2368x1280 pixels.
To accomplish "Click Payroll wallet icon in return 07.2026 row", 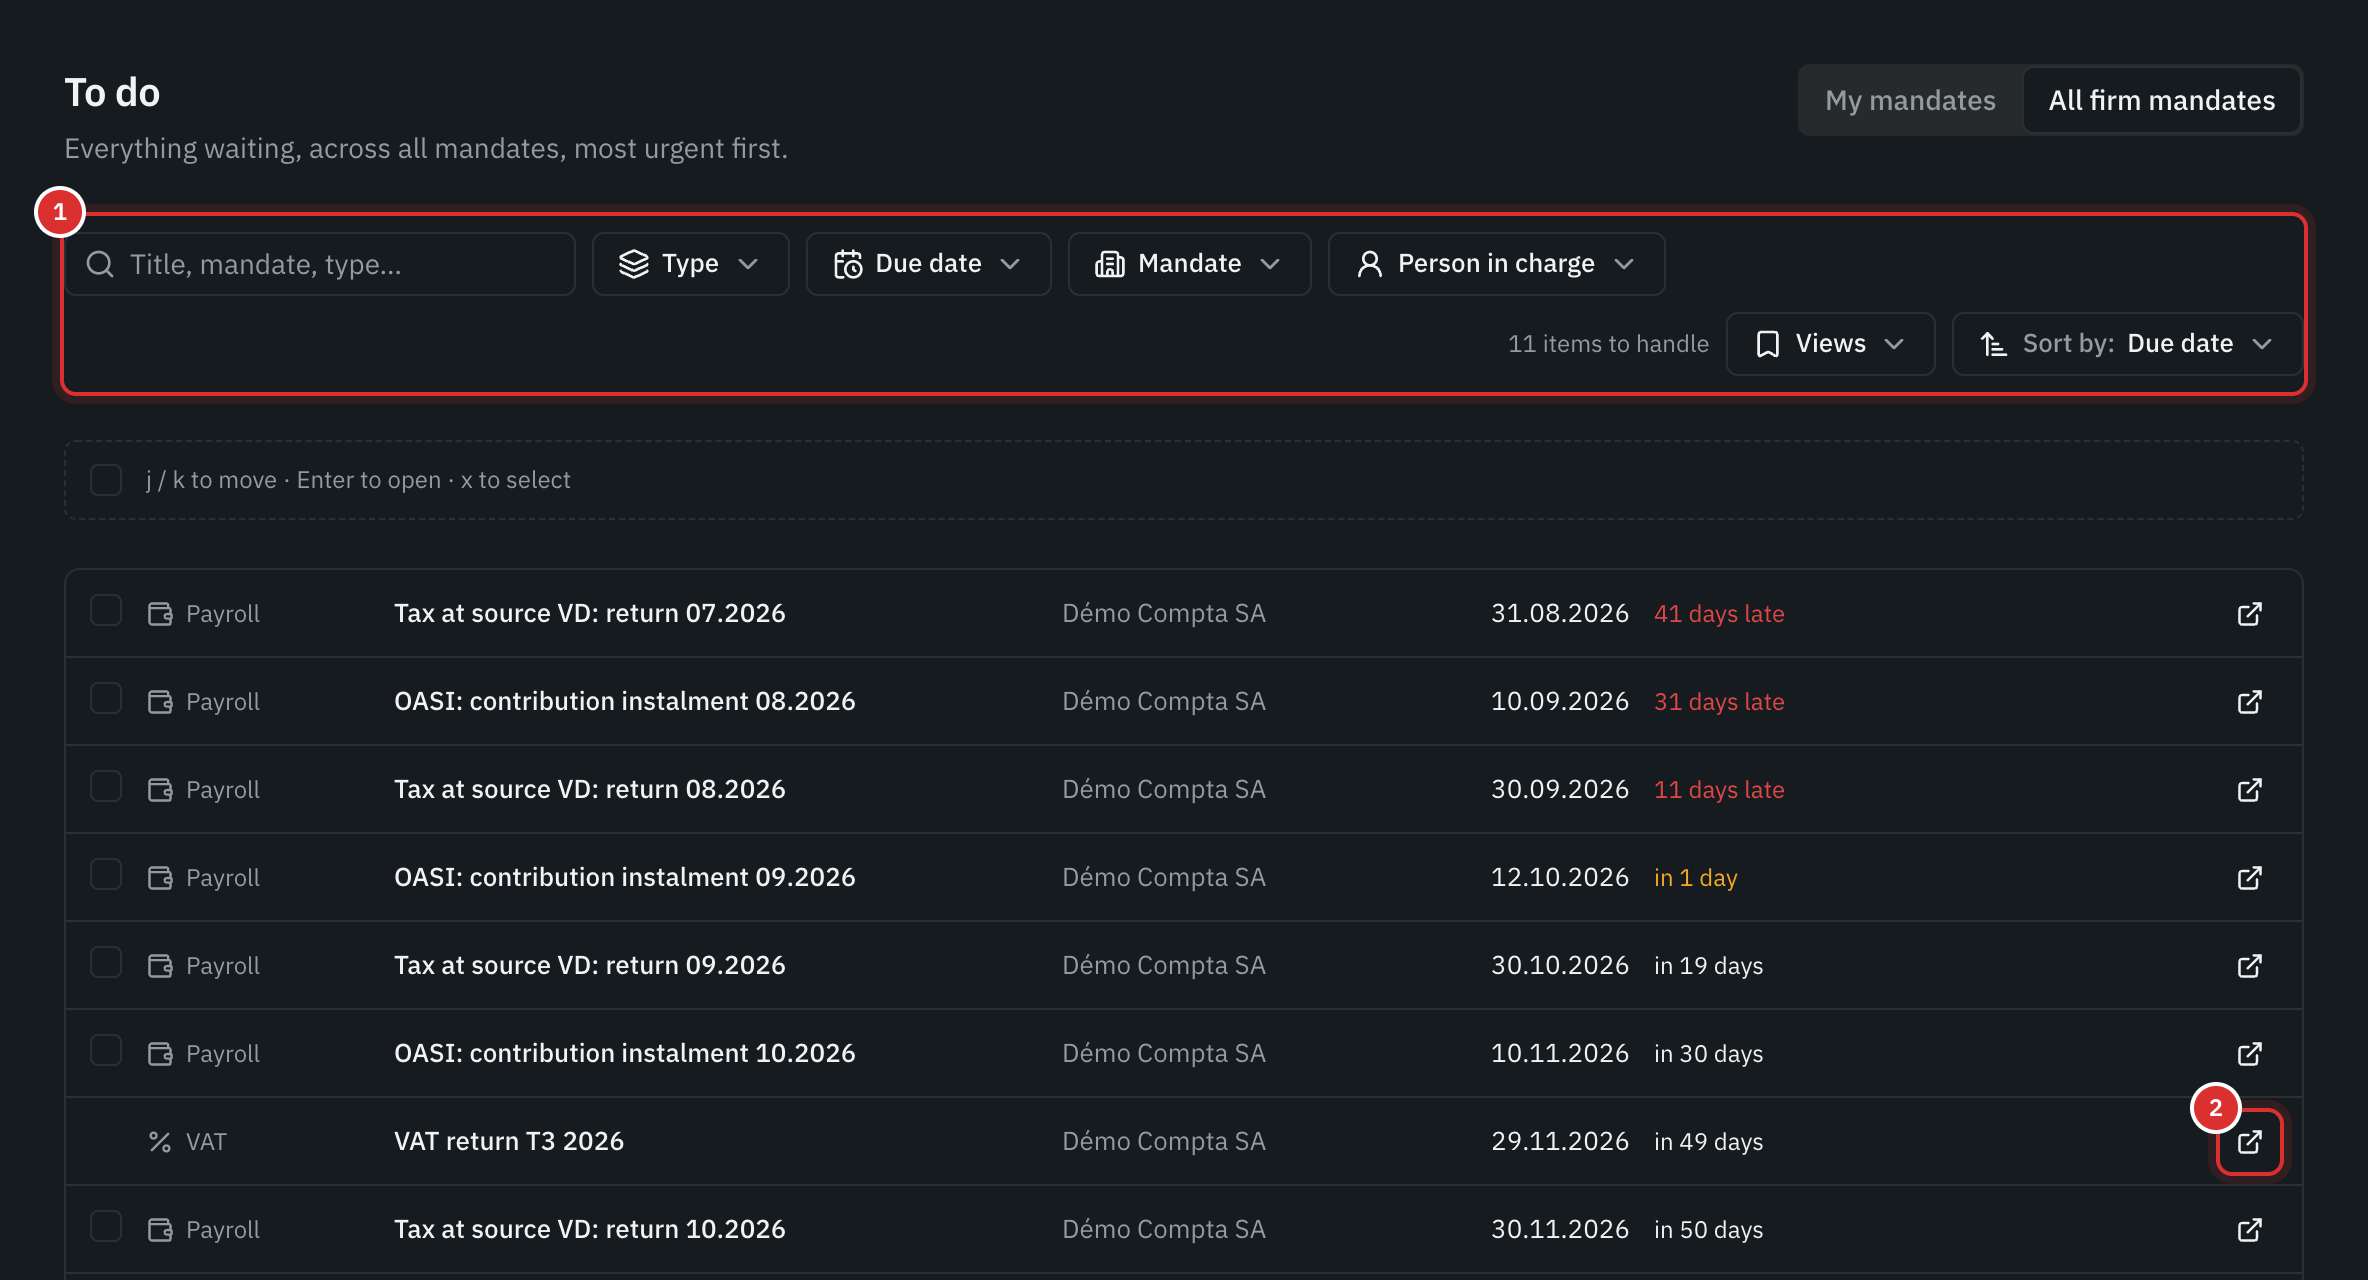I will [160, 613].
